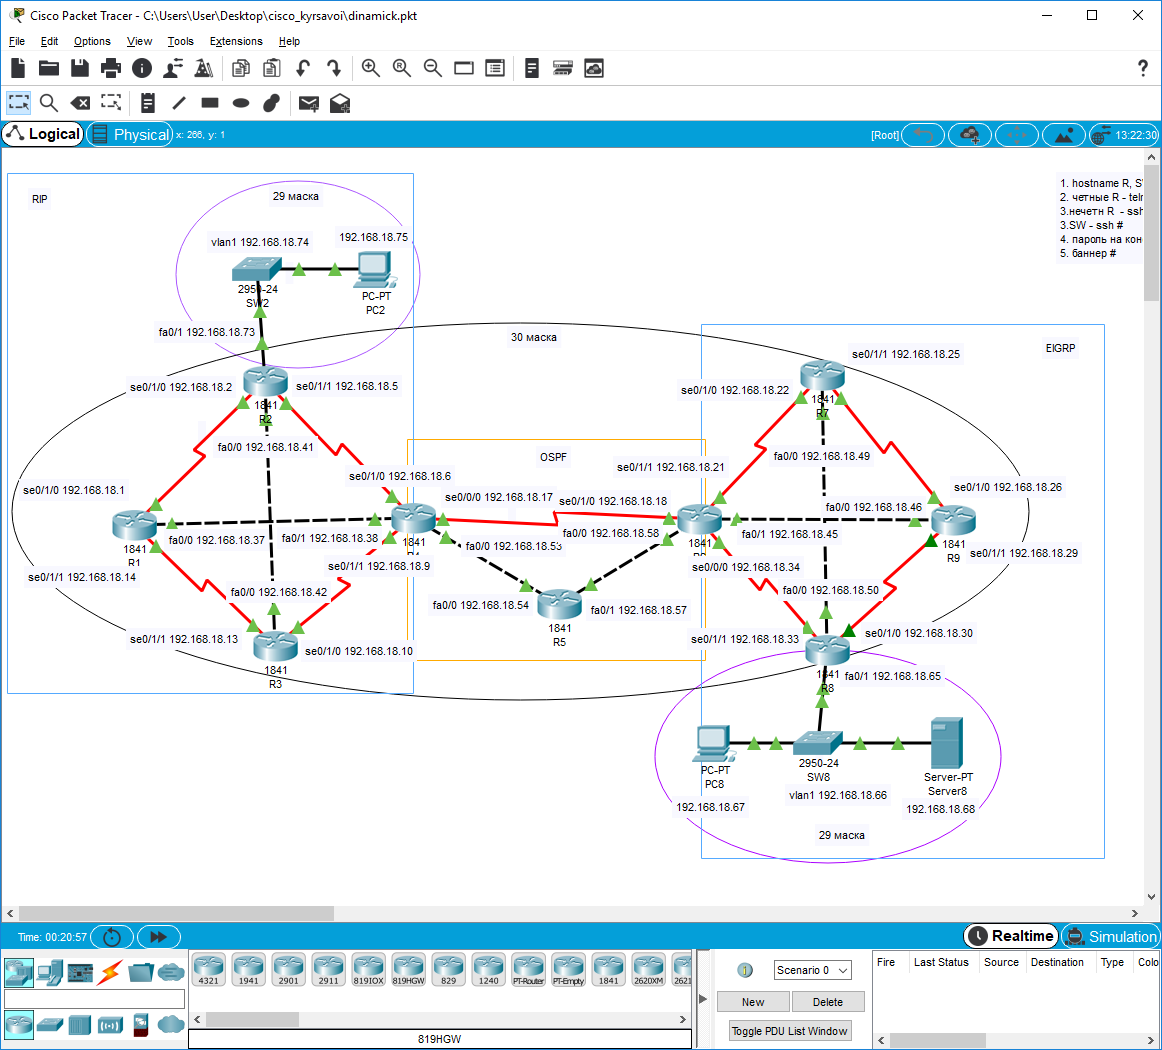
Task: Expand the PDU list panel arrow
Action: coord(703,998)
